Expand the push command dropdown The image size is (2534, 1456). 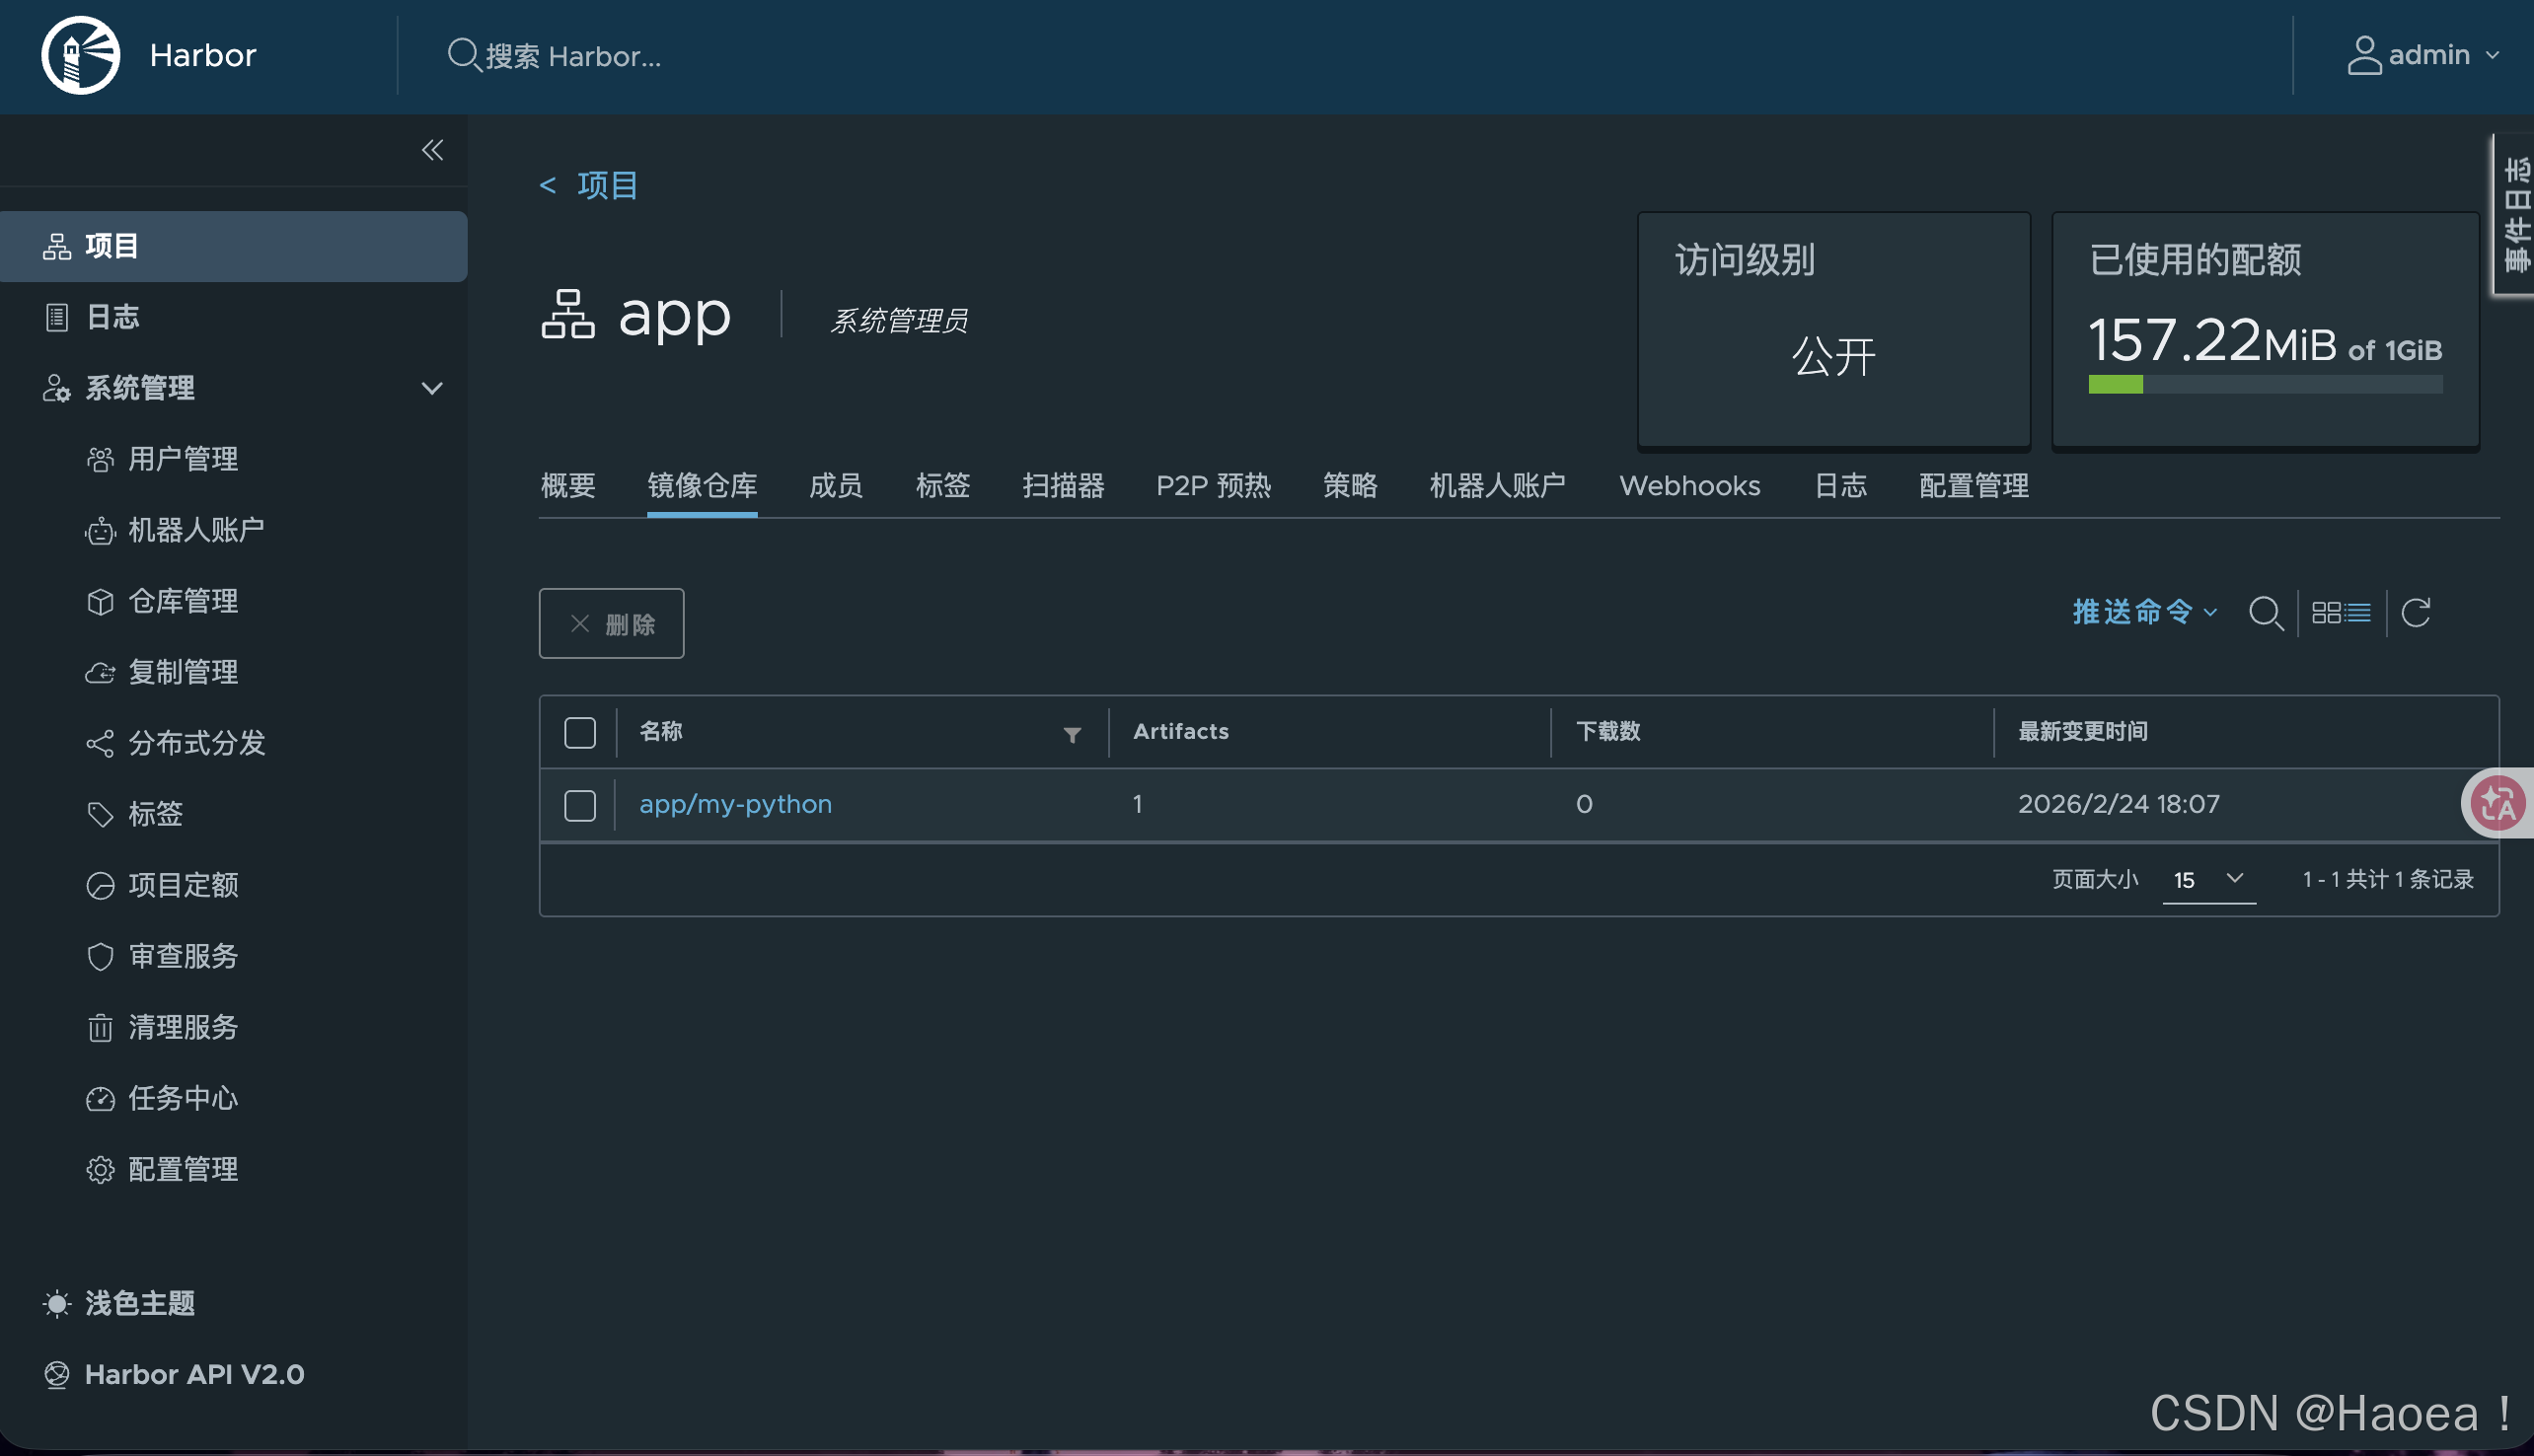pos(2144,611)
